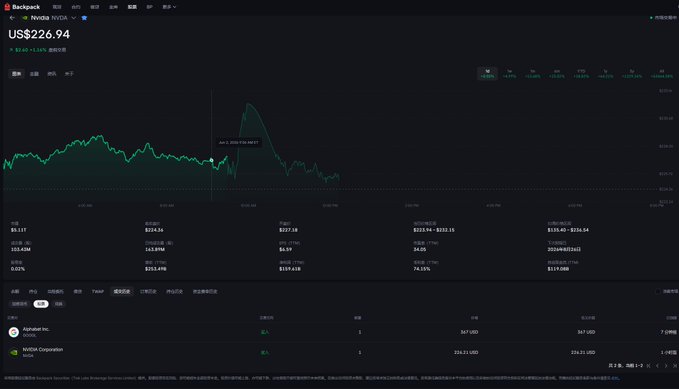Tick the checkbox beside the bottom tab bar

pyautogui.click(x=657, y=292)
